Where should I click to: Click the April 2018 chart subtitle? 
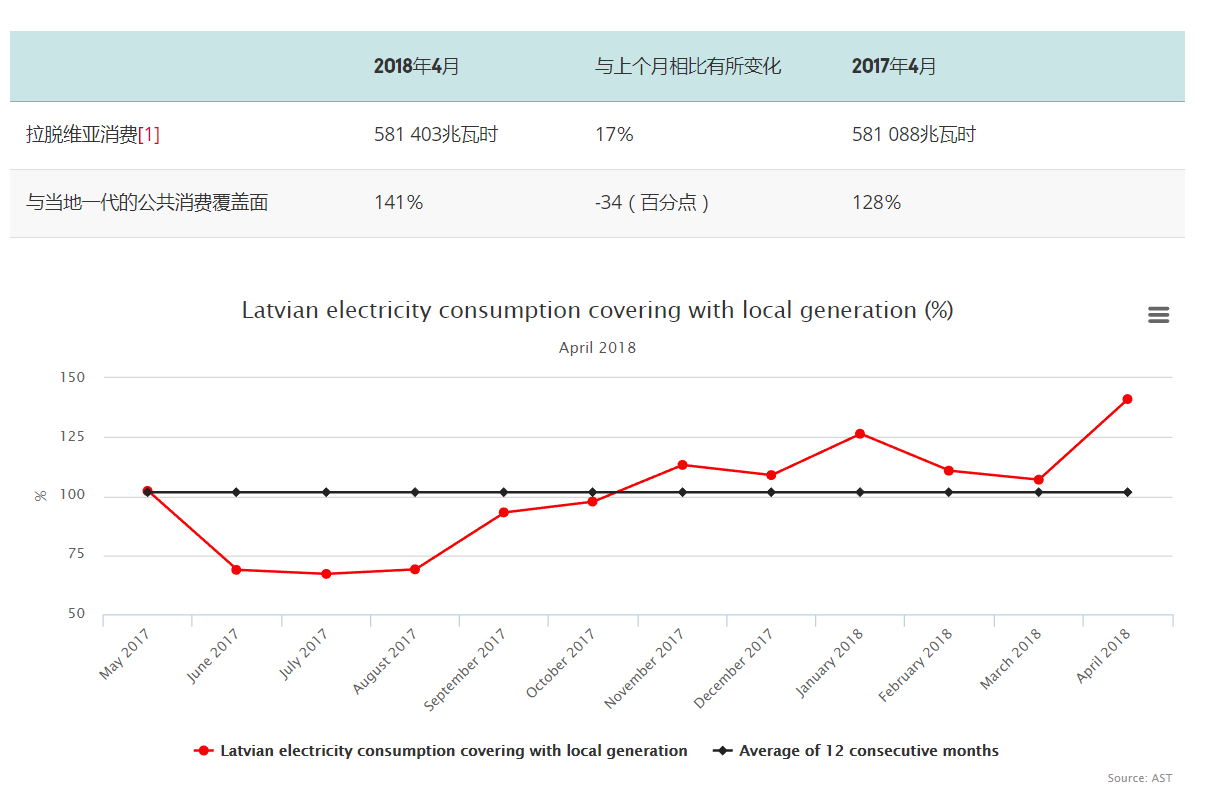tap(597, 348)
